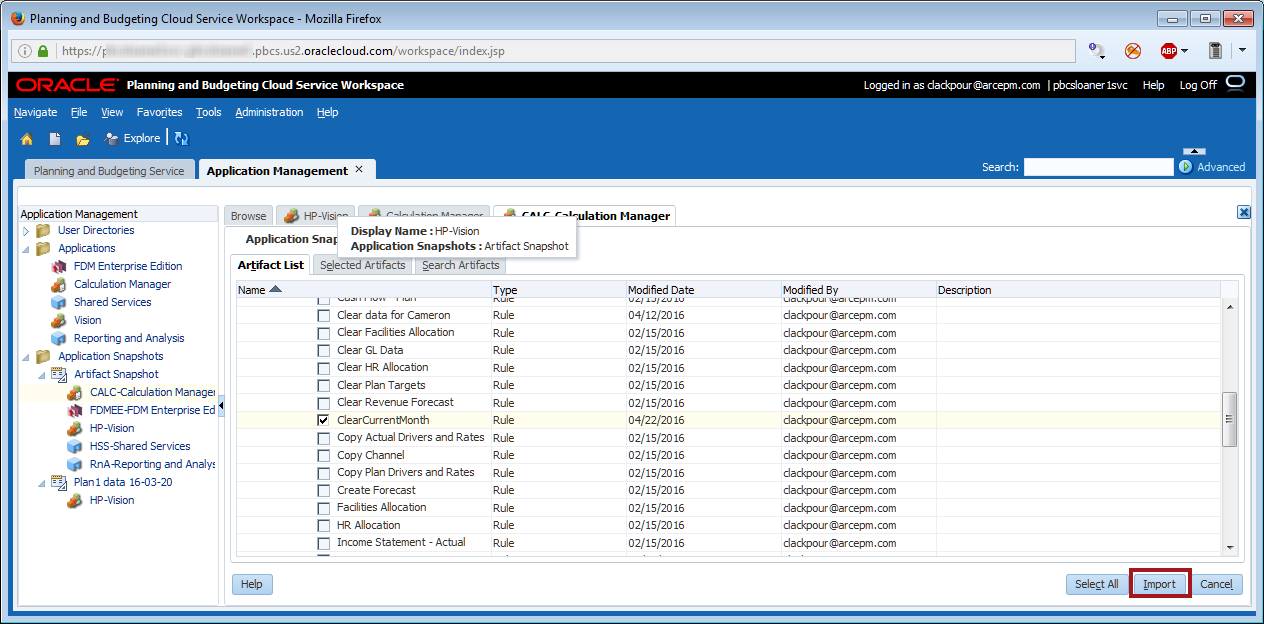Click the Select All button
This screenshot has width=1264, height=624.
pyautogui.click(x=1097, y=584)
